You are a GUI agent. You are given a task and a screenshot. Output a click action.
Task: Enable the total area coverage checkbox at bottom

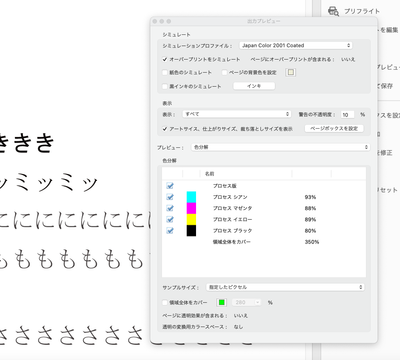tap(165, 303)
